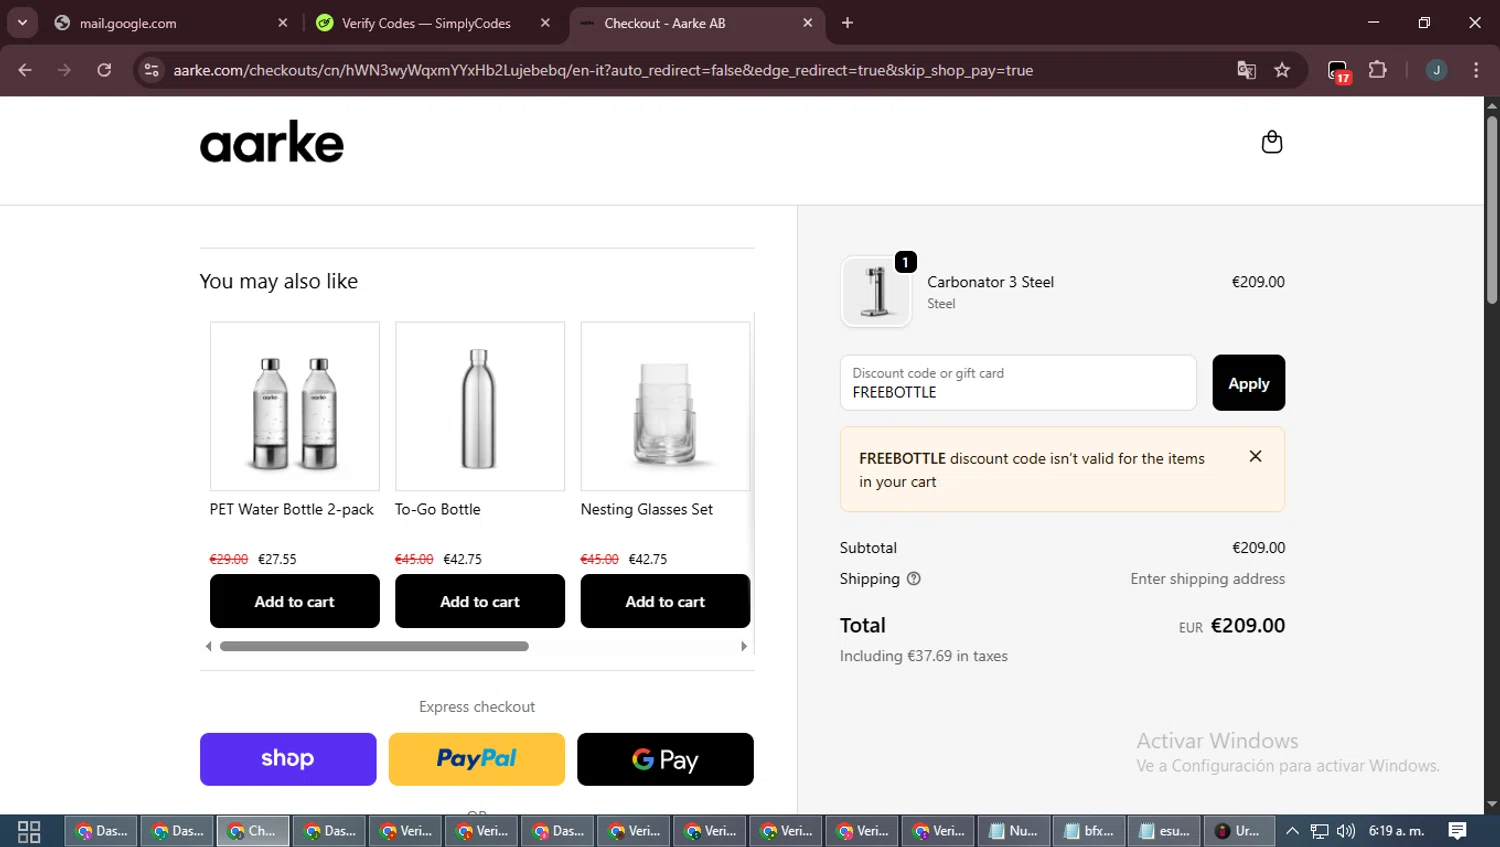Open the taskbar action center notifications icon
The image size is (1500, 847).
1458,830
